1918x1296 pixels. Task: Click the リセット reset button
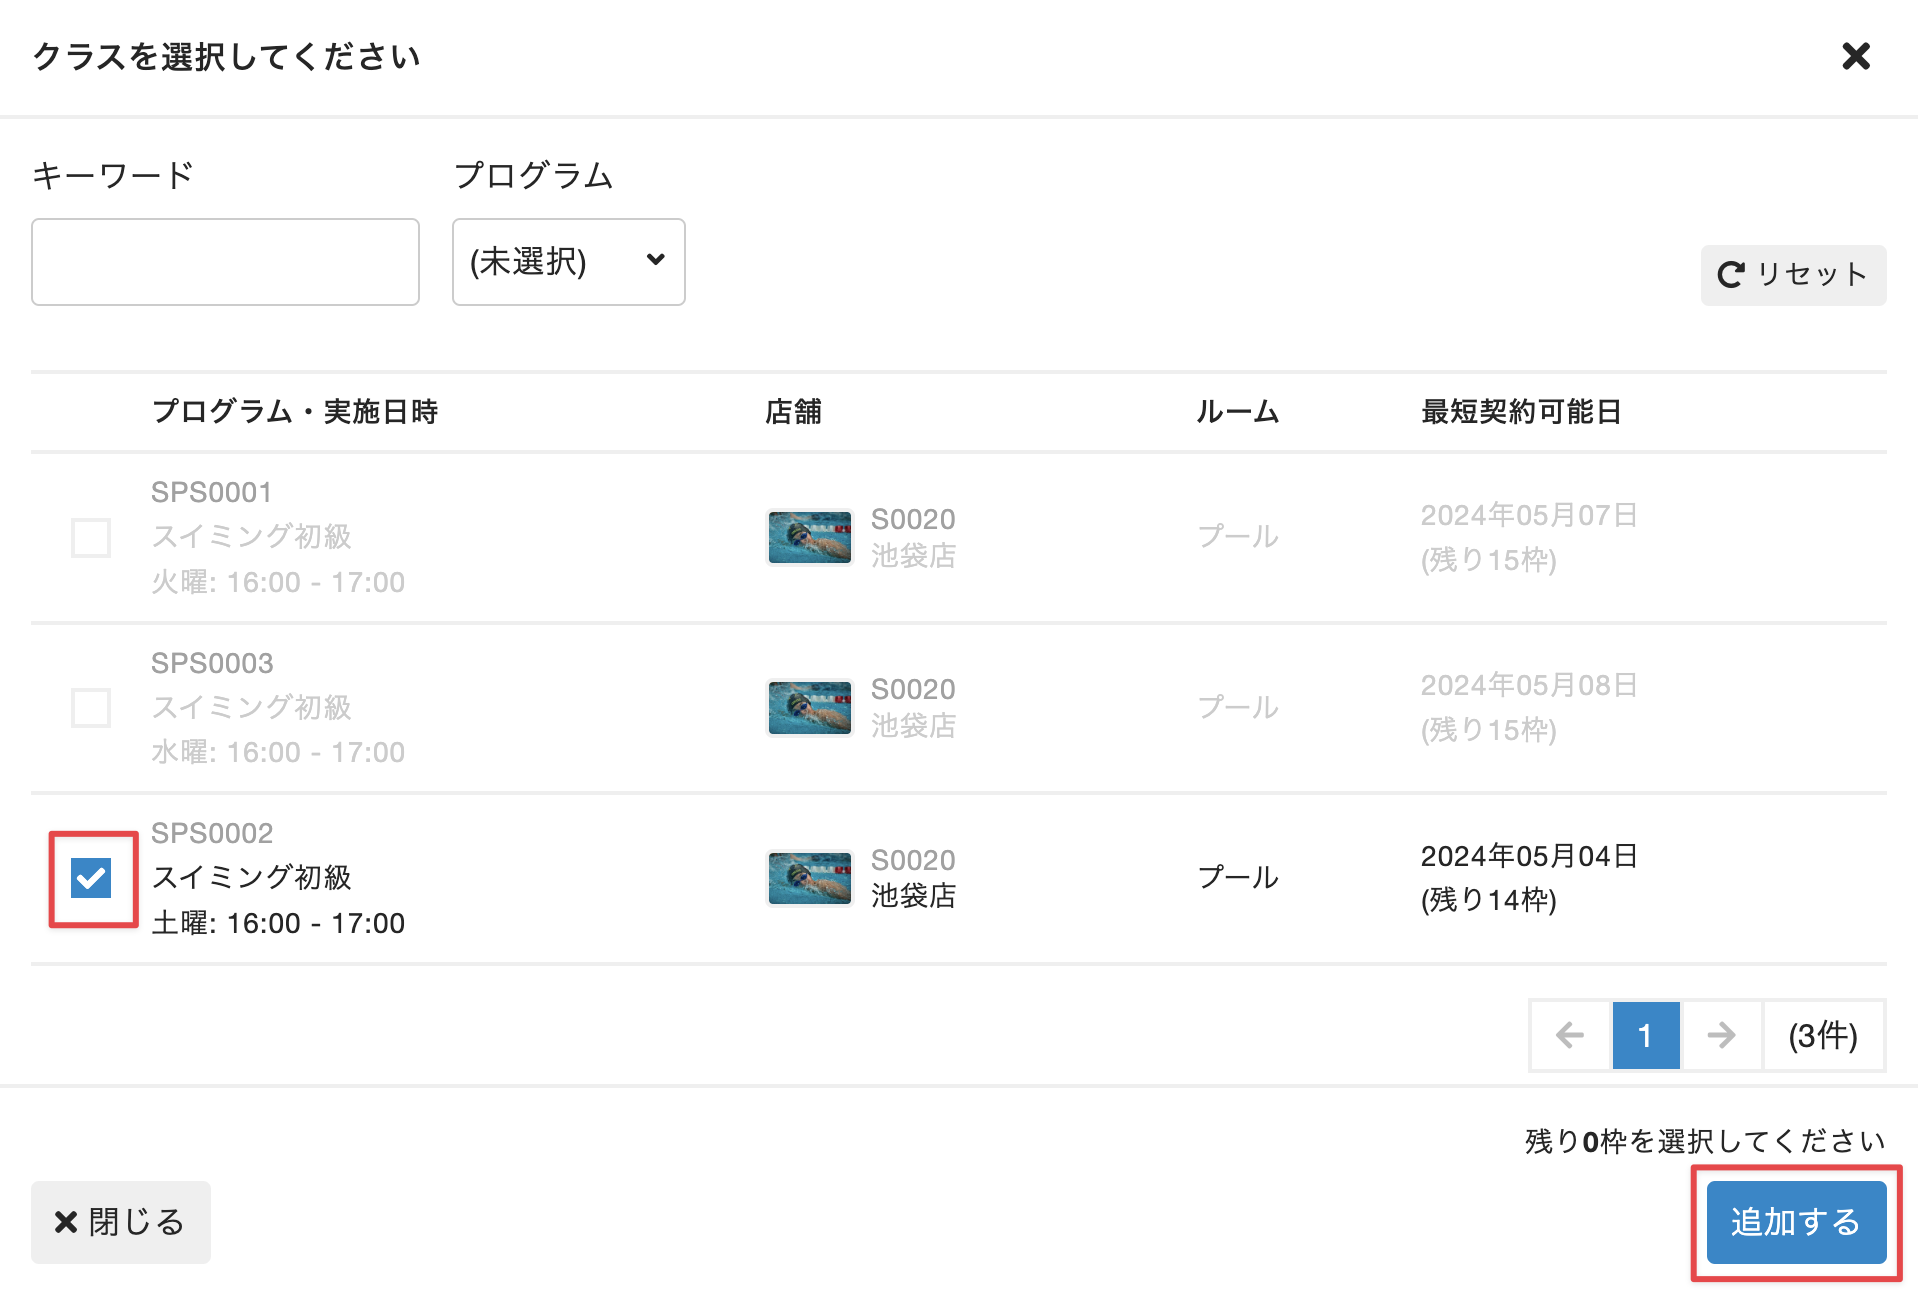tap(1792, 275)
